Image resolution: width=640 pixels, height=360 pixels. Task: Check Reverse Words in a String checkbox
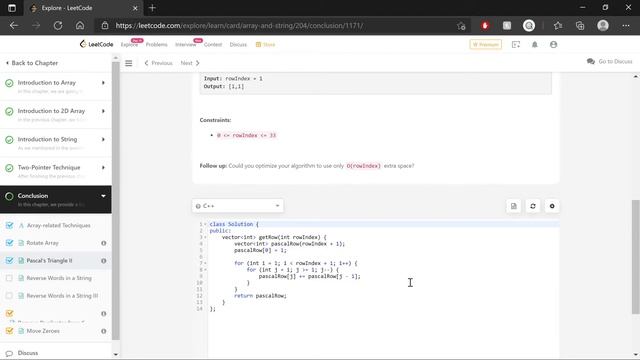tap(9, 278)
